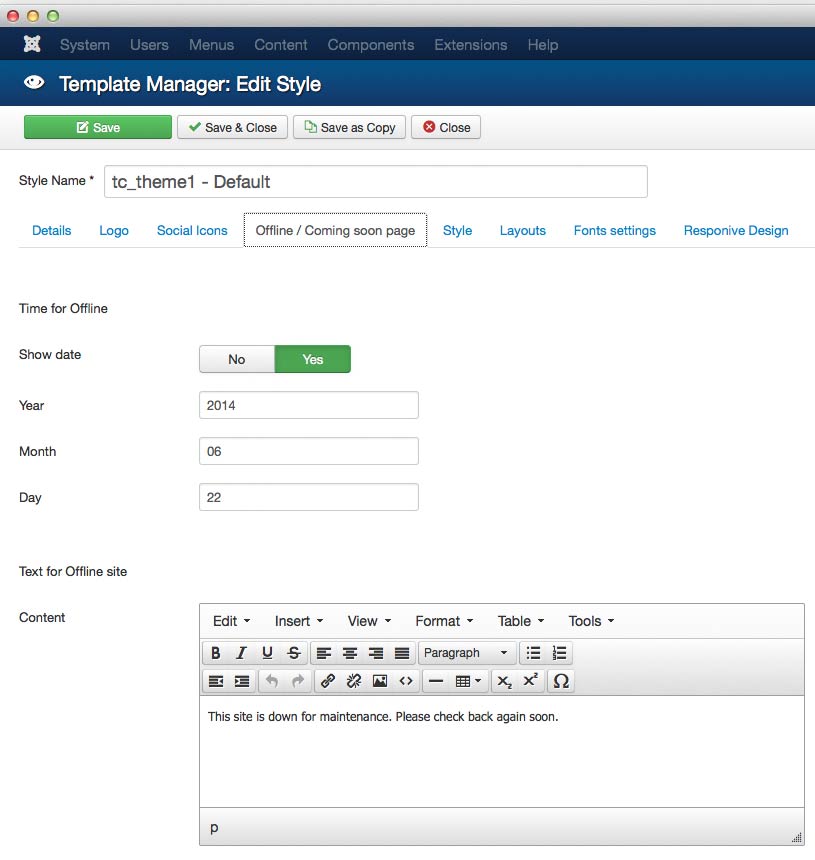
Task: Click into the Year input field
Action: pyautogui.click(x=309, y=405)
